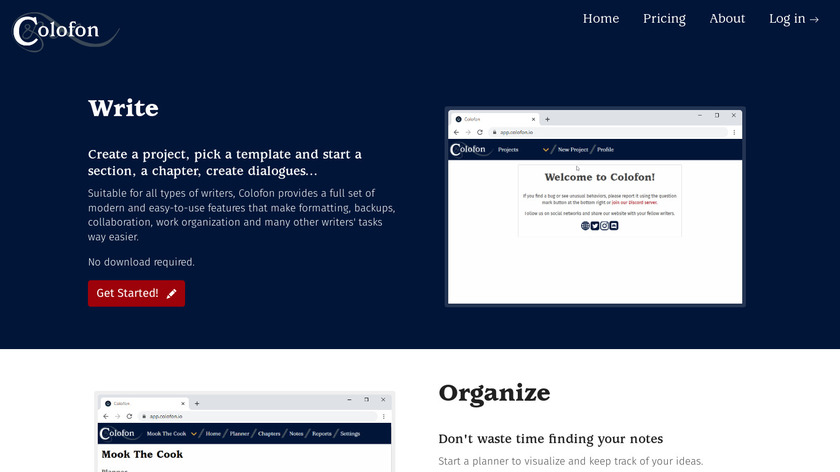
Task: Click the Get Started! button
Action: pyautogui.click(x=137, y=294)
